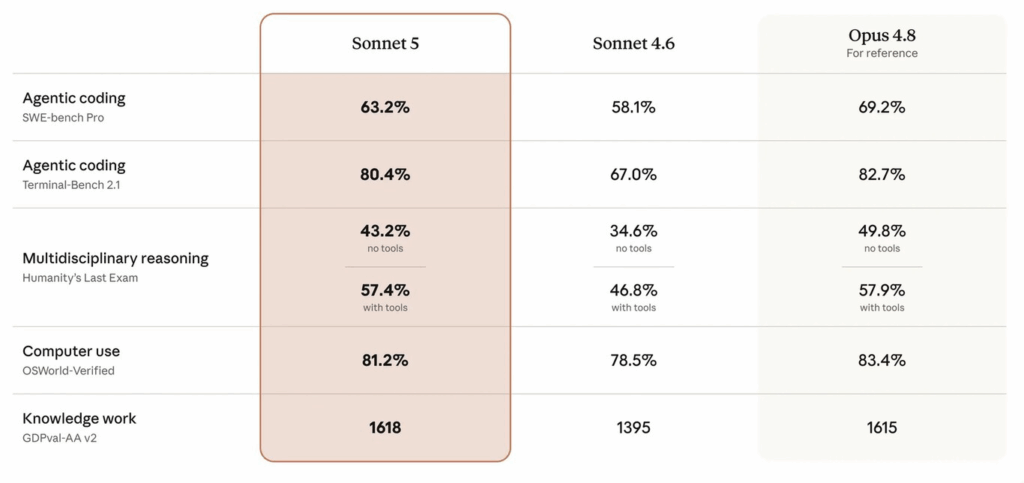This screenshot has width=1024, height=483.
Task: Select the Multidisciplinary reasoning row heading
Action: [116, 258]
